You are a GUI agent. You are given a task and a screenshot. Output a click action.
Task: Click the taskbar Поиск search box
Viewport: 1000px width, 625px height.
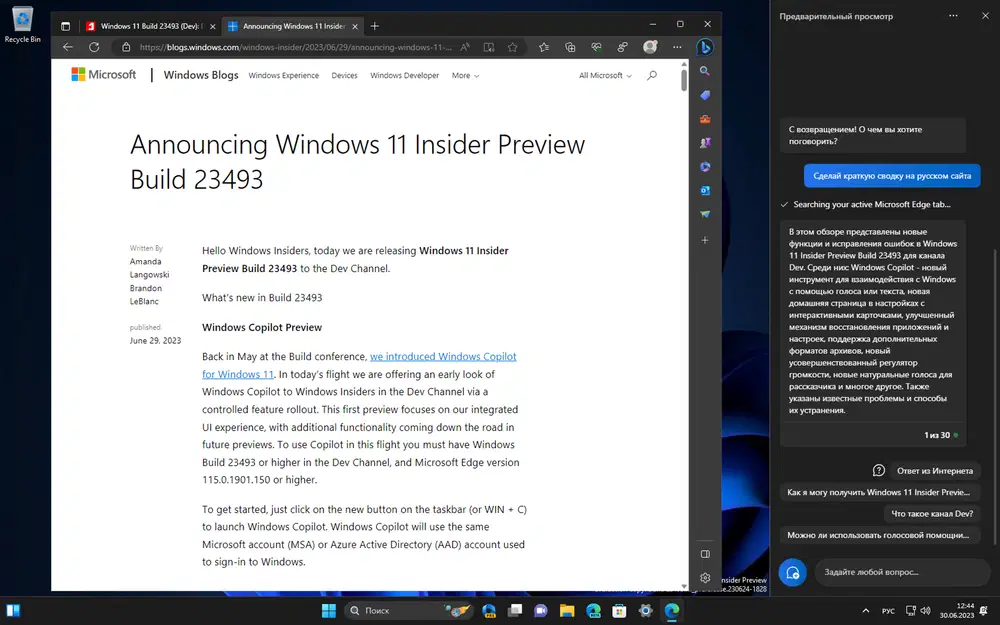tap(410, 610)
